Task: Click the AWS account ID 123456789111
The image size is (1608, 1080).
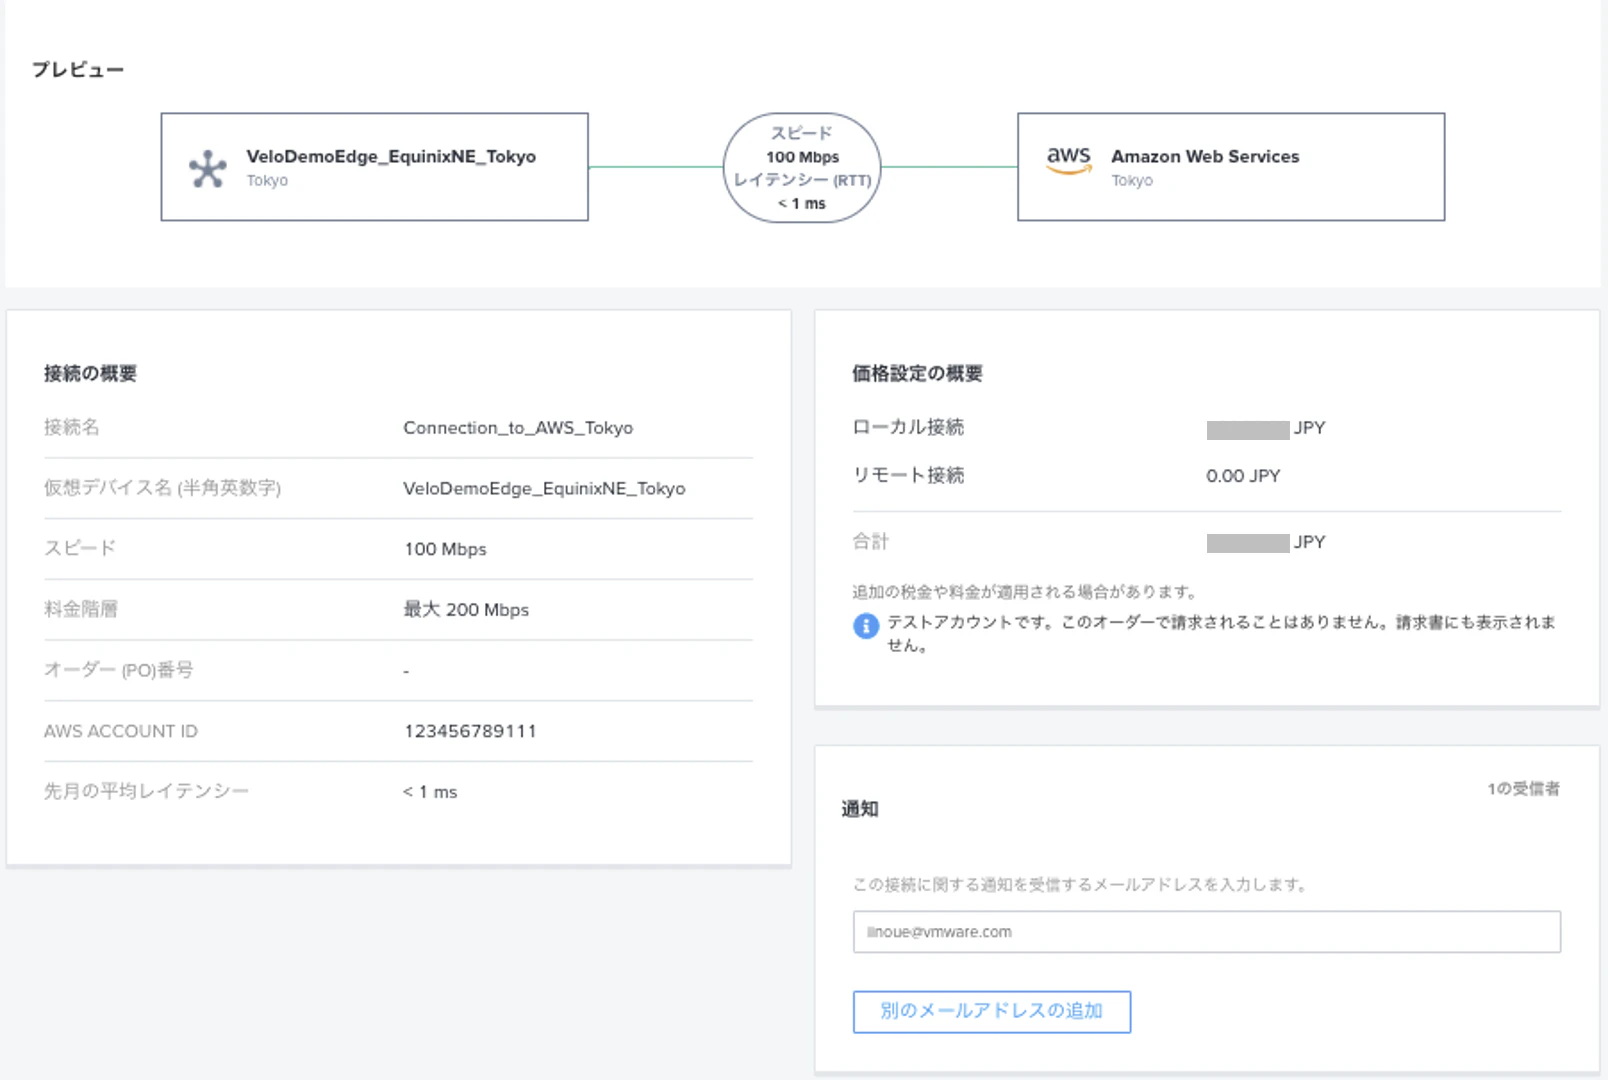Action: click(x=470, y=731)
